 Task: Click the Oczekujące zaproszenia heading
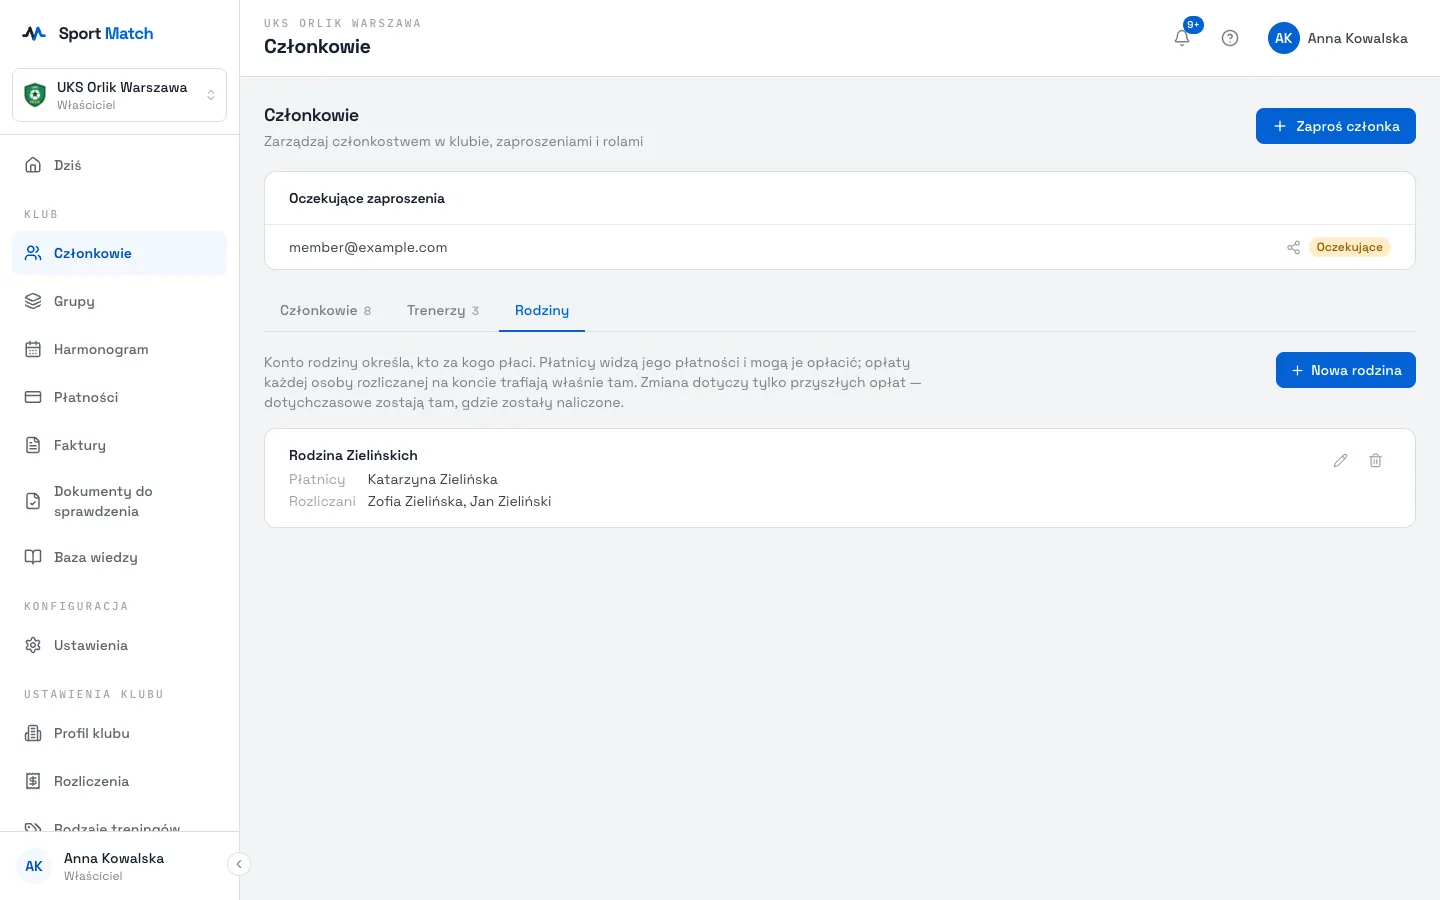click(367, 198)
